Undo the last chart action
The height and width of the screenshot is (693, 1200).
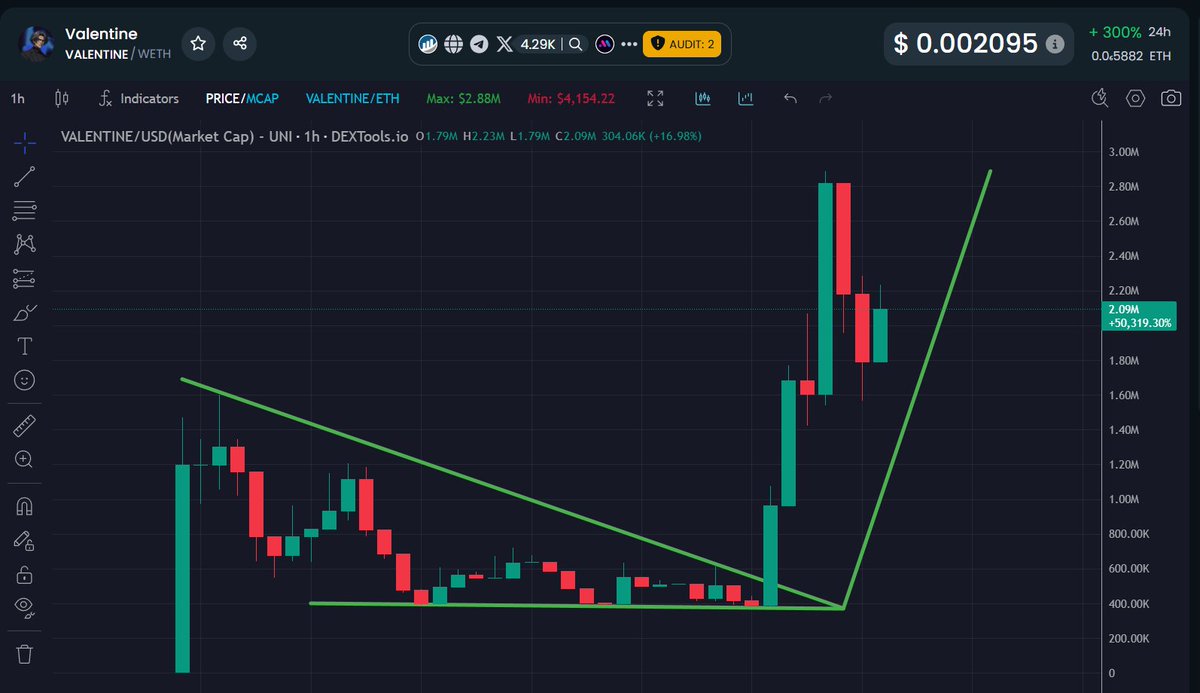tap(790, 98)
